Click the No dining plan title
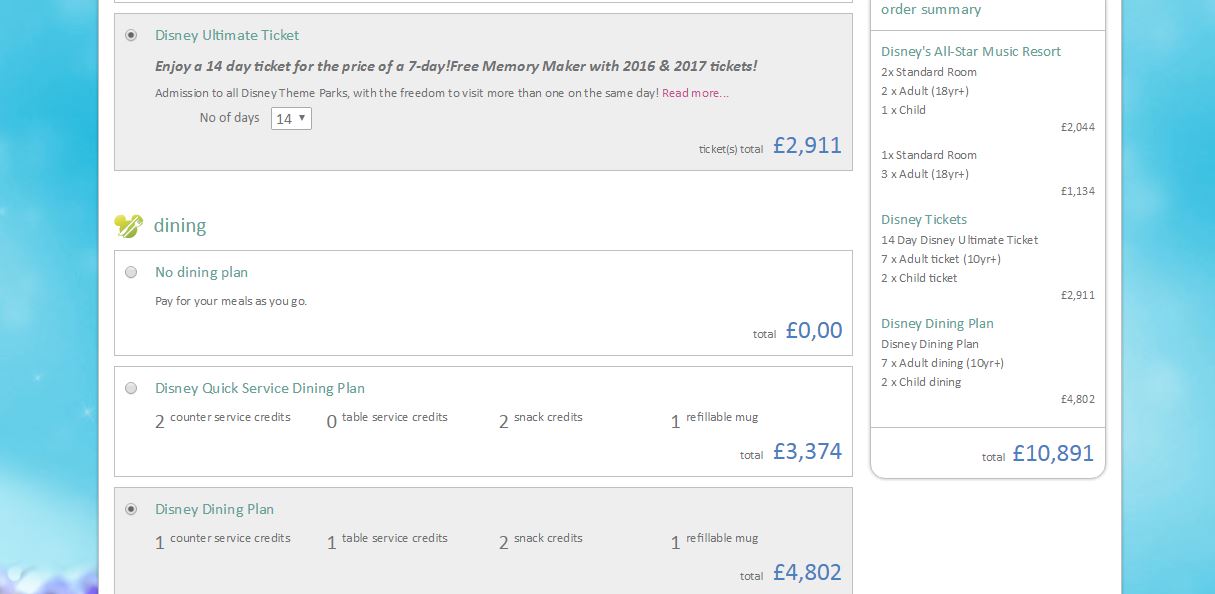The width and height of the screenshot is (1215, 594). click(x=201, y=272)
